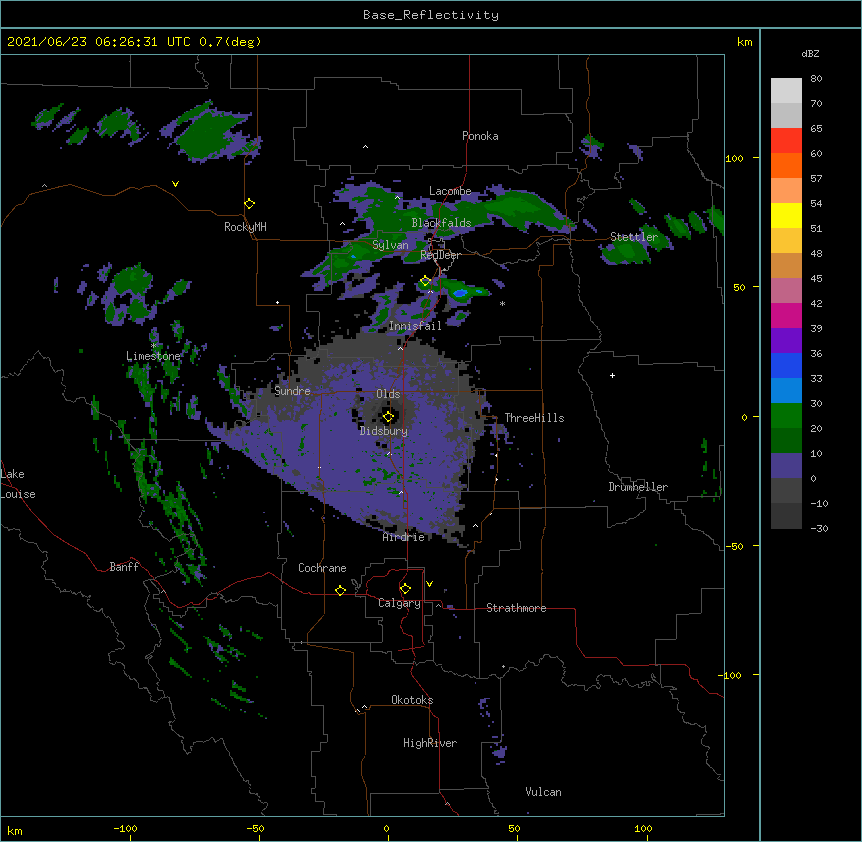
Task: Click the RockyMH label
Action: point(245,227)
